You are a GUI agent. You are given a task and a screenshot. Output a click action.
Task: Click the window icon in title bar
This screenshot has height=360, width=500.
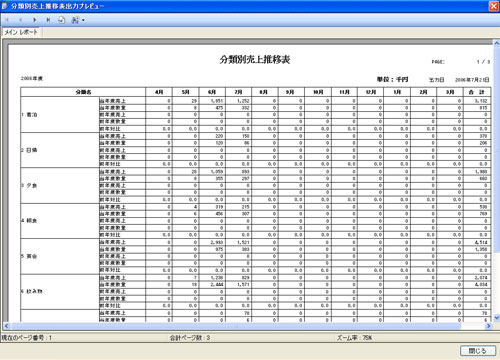pos(5,6)
